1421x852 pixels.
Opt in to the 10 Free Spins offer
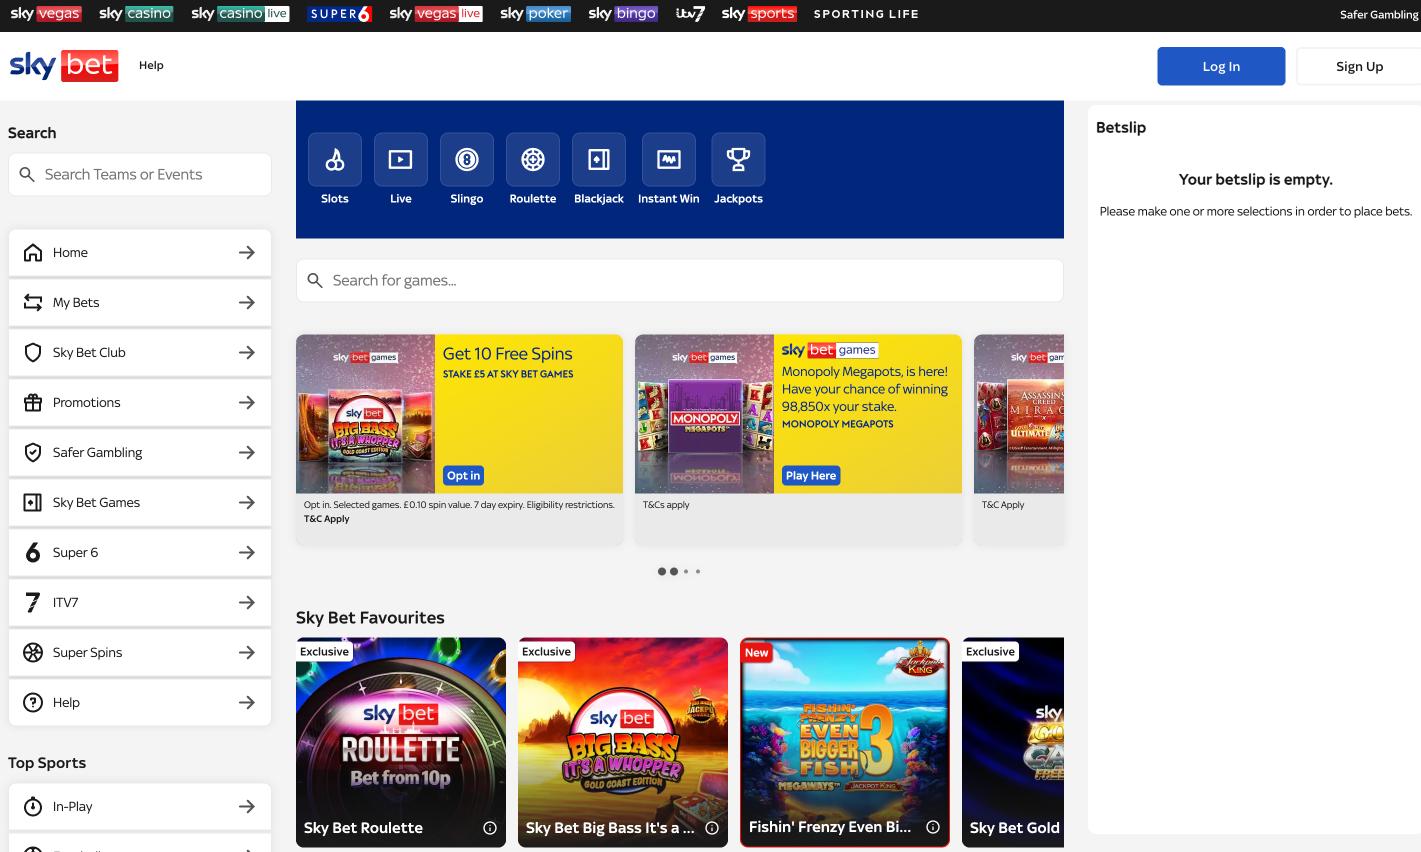(462, 475)
